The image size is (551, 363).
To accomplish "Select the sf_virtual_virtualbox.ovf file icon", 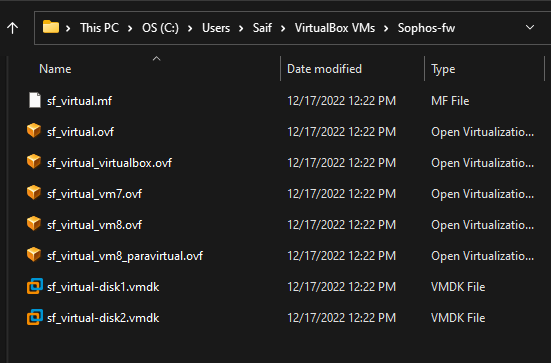I will [34, 162].
